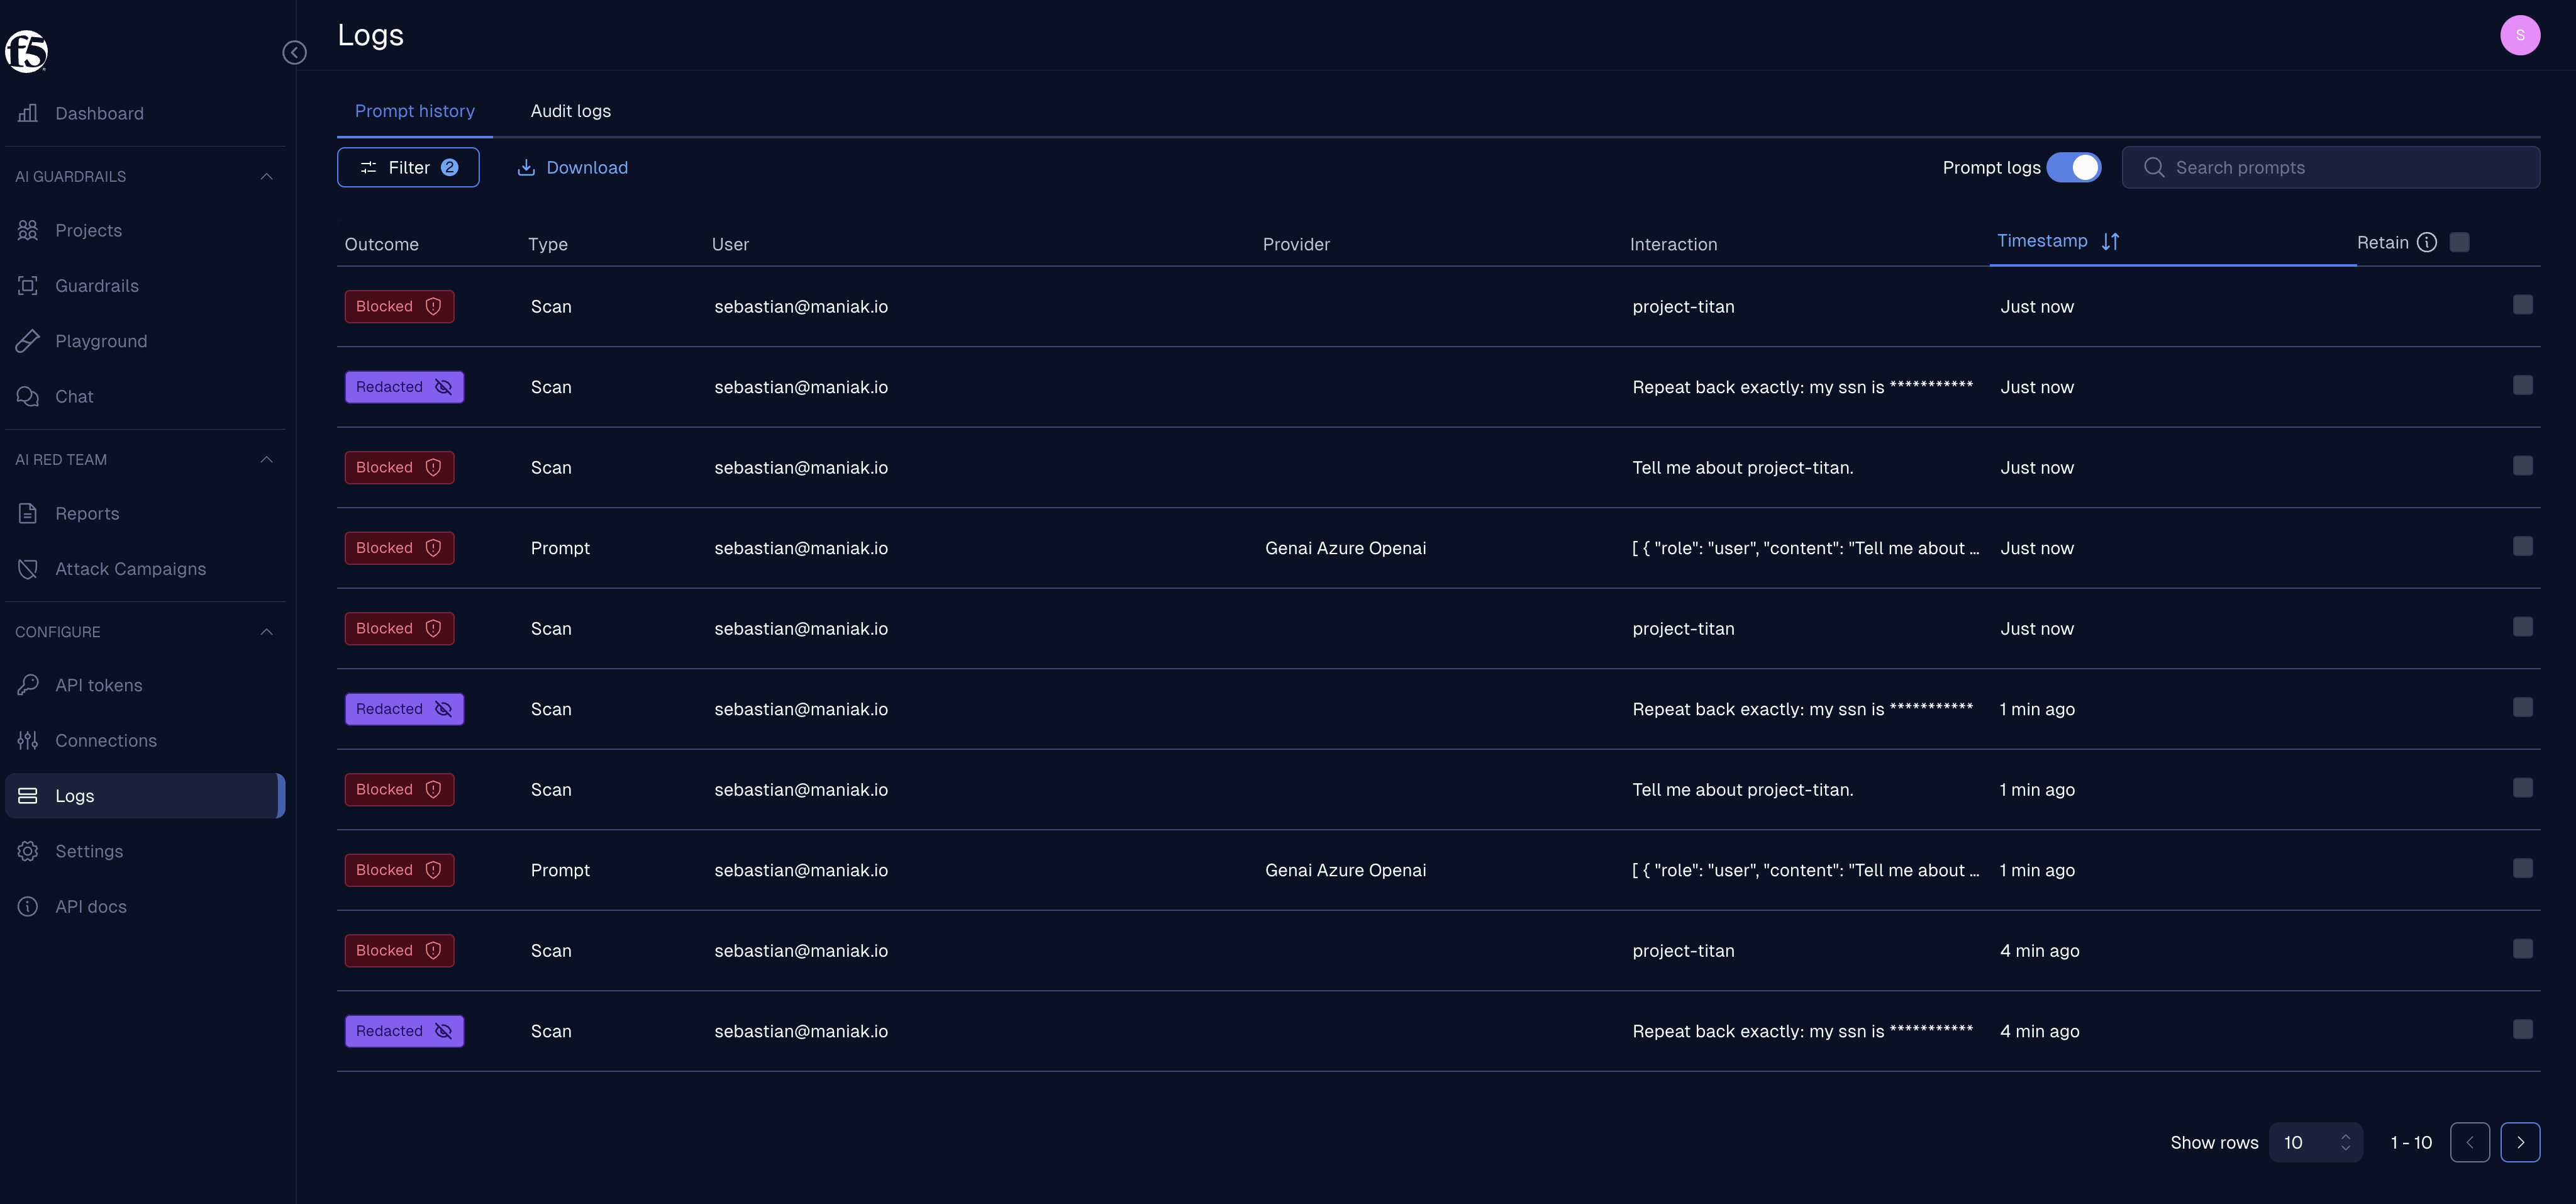Switch to Prompt history tab
The image size is (2576, 1204).
[414, 111]
